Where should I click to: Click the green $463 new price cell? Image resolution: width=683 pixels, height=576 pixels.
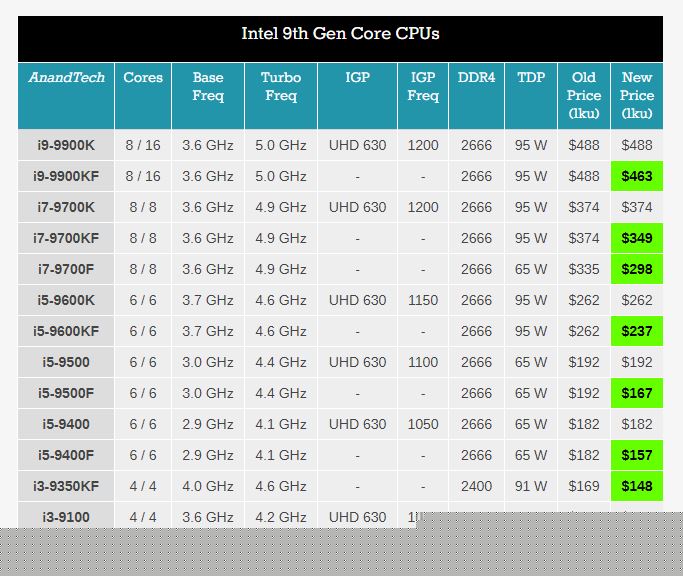[x=637, y=176]
